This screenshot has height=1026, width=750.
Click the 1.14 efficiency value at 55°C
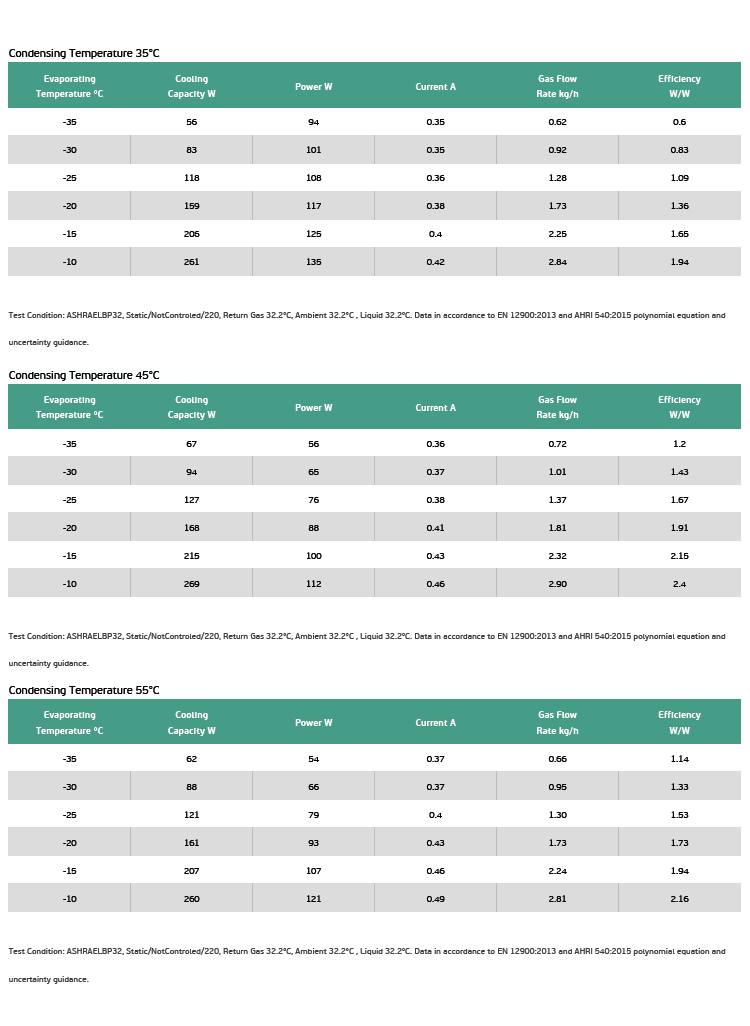(679, 759)
